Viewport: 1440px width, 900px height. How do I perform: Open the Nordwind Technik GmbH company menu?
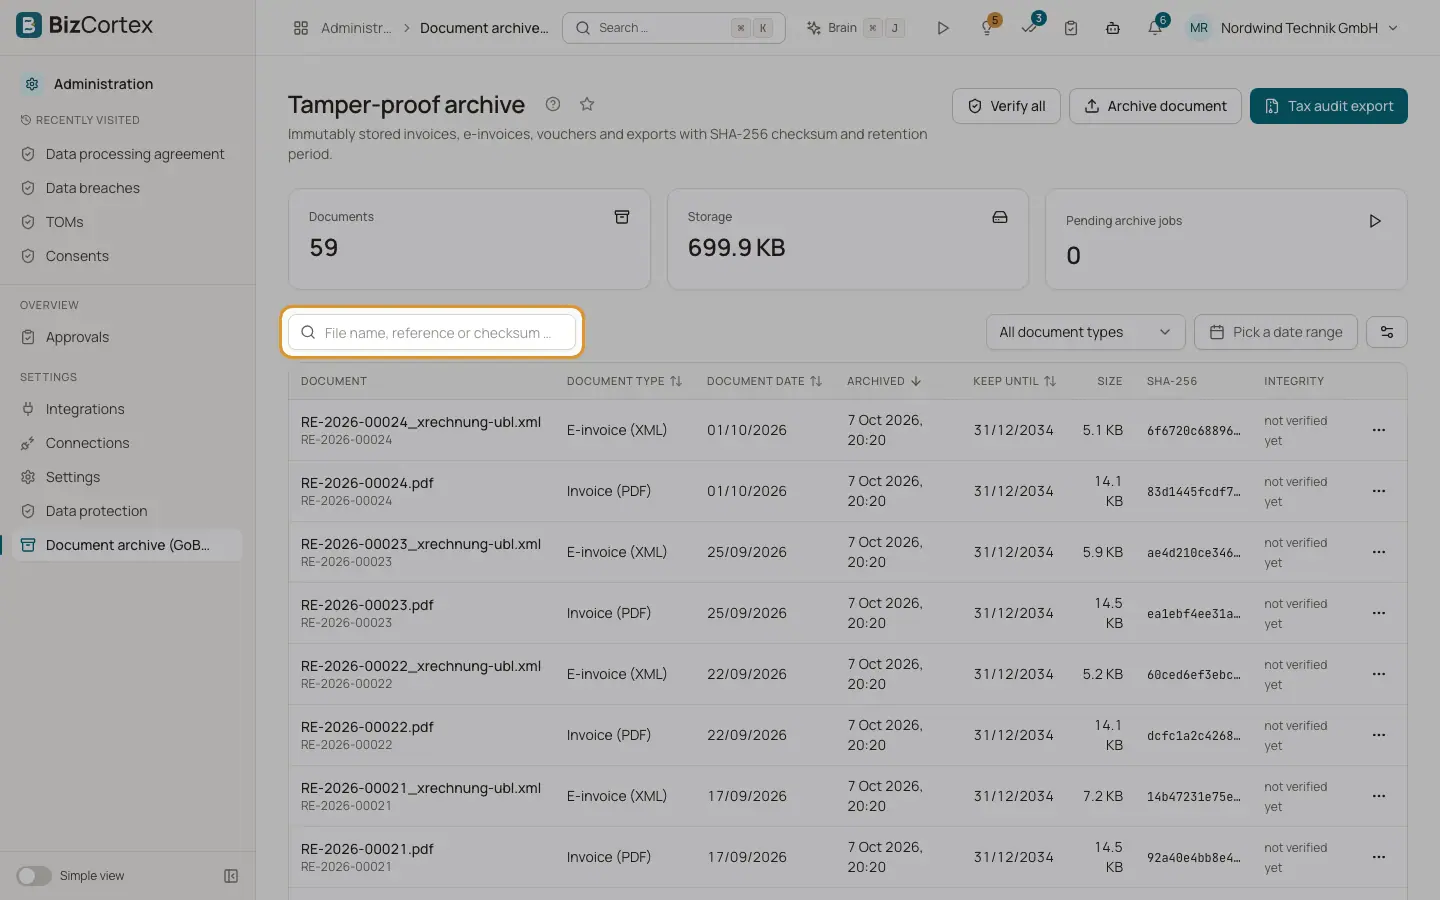tap(1293, 28)
